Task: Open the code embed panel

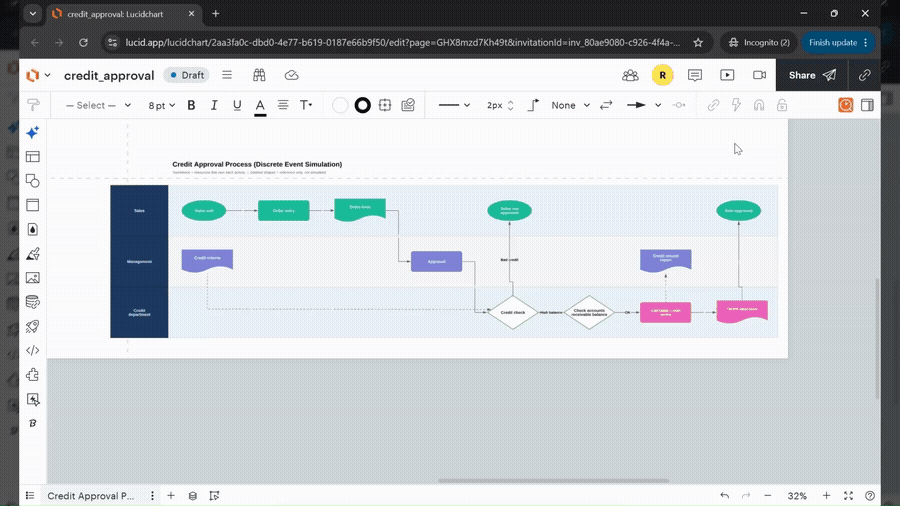Action: click(x=33, y=351)
